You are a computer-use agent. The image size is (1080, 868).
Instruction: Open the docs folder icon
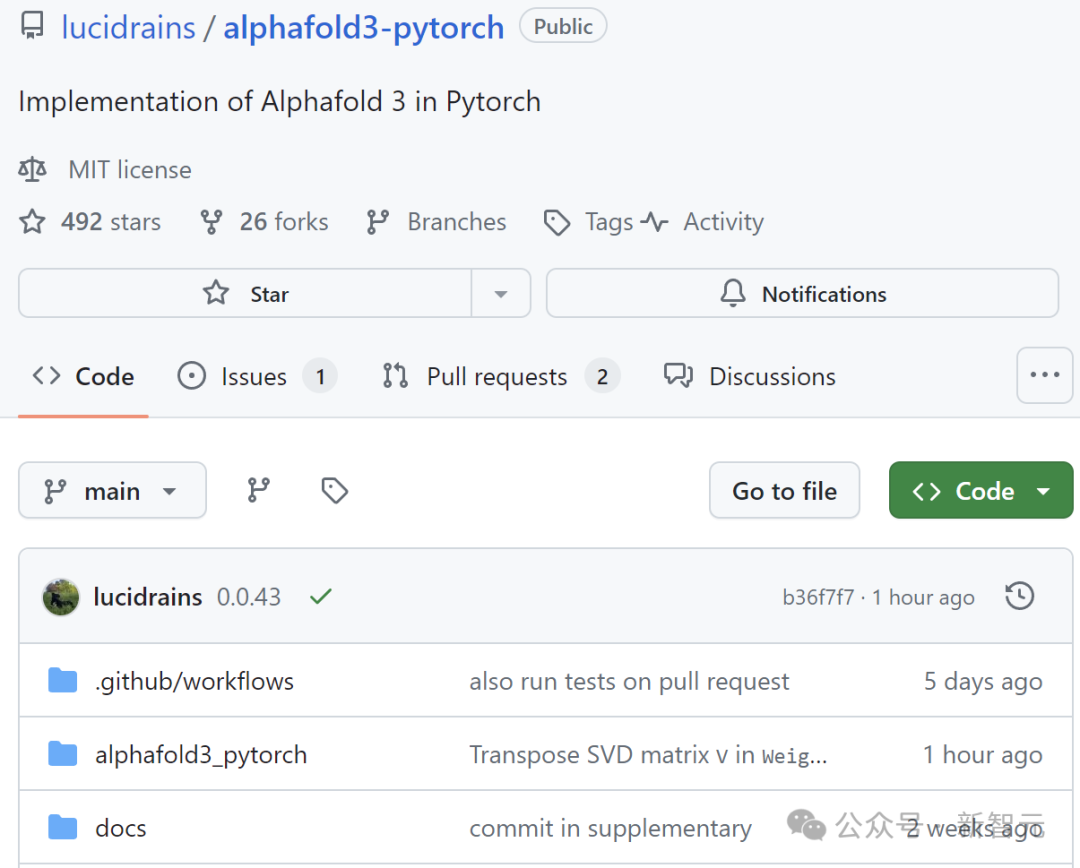(x=62, y=827)
